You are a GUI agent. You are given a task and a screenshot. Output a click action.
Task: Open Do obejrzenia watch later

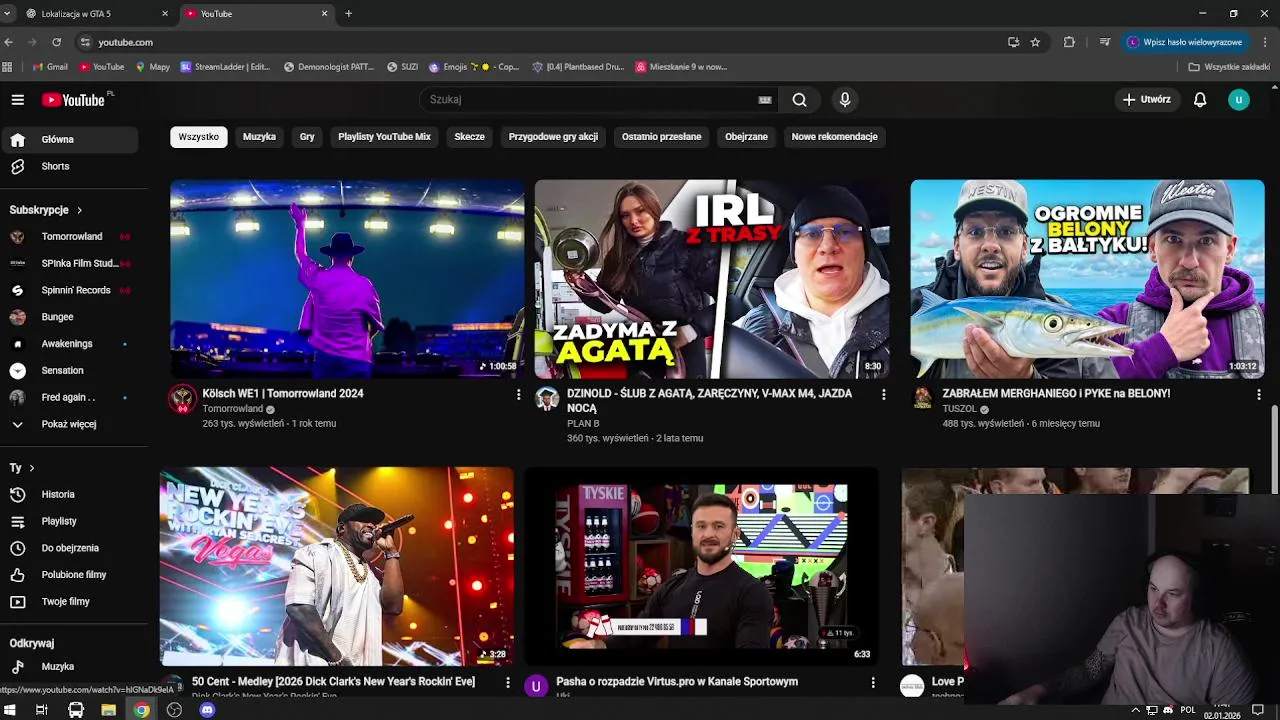[69, 548]
